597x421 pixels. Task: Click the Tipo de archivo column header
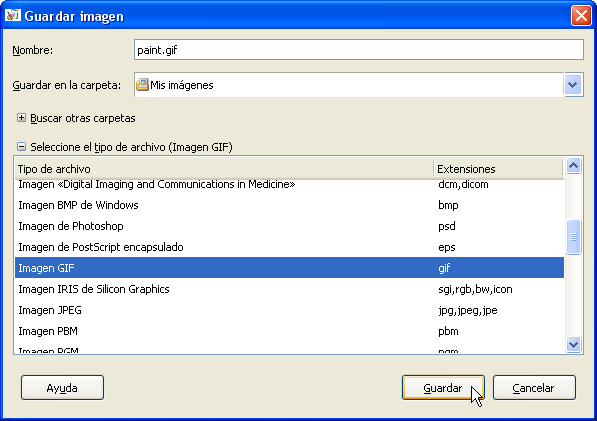point(224,169)
